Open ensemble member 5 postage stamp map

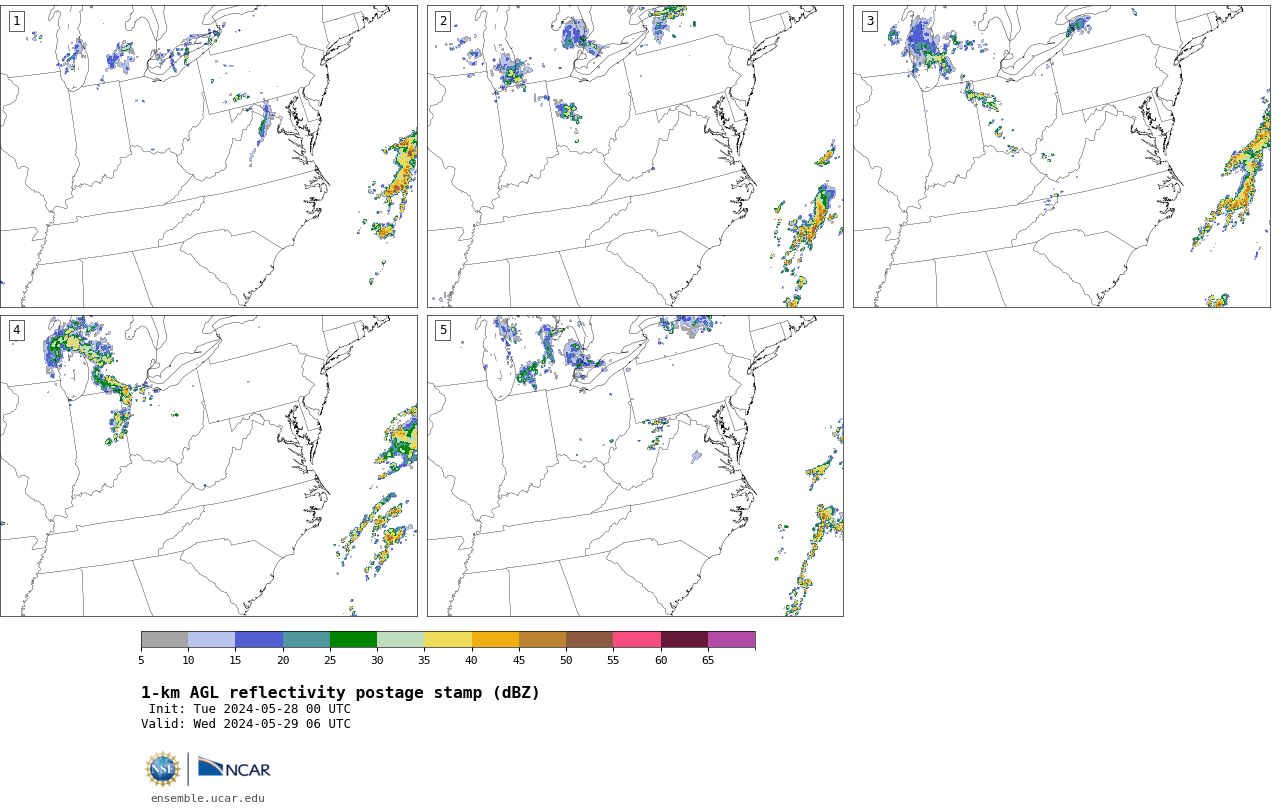point(635,466)
